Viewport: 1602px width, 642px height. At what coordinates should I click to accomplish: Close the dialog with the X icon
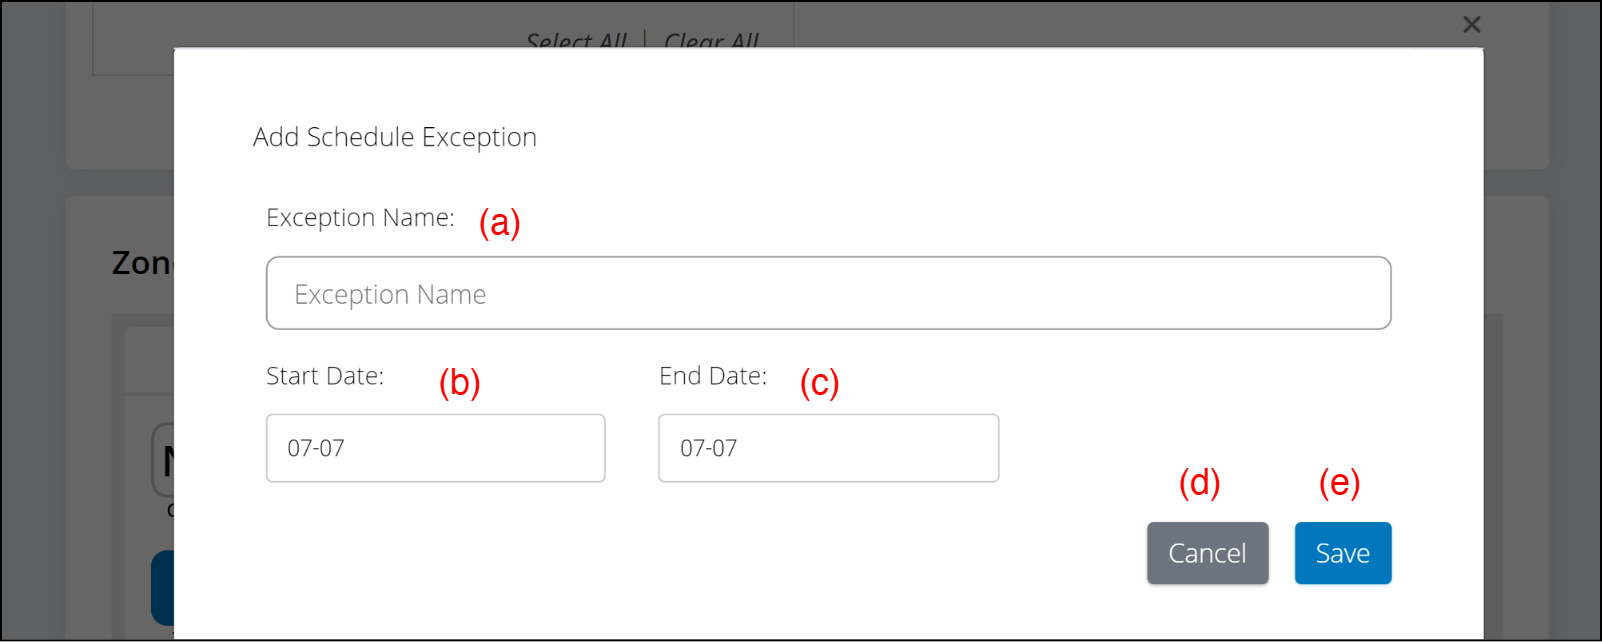[1471, 25]
